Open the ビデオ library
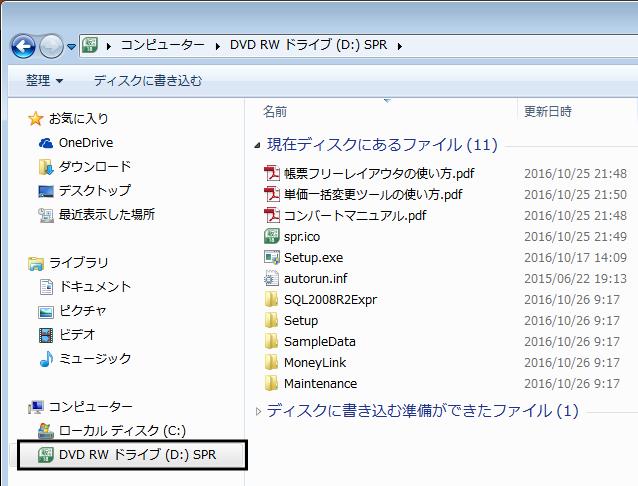Screen dimensions: 638x486 (77, 335)
